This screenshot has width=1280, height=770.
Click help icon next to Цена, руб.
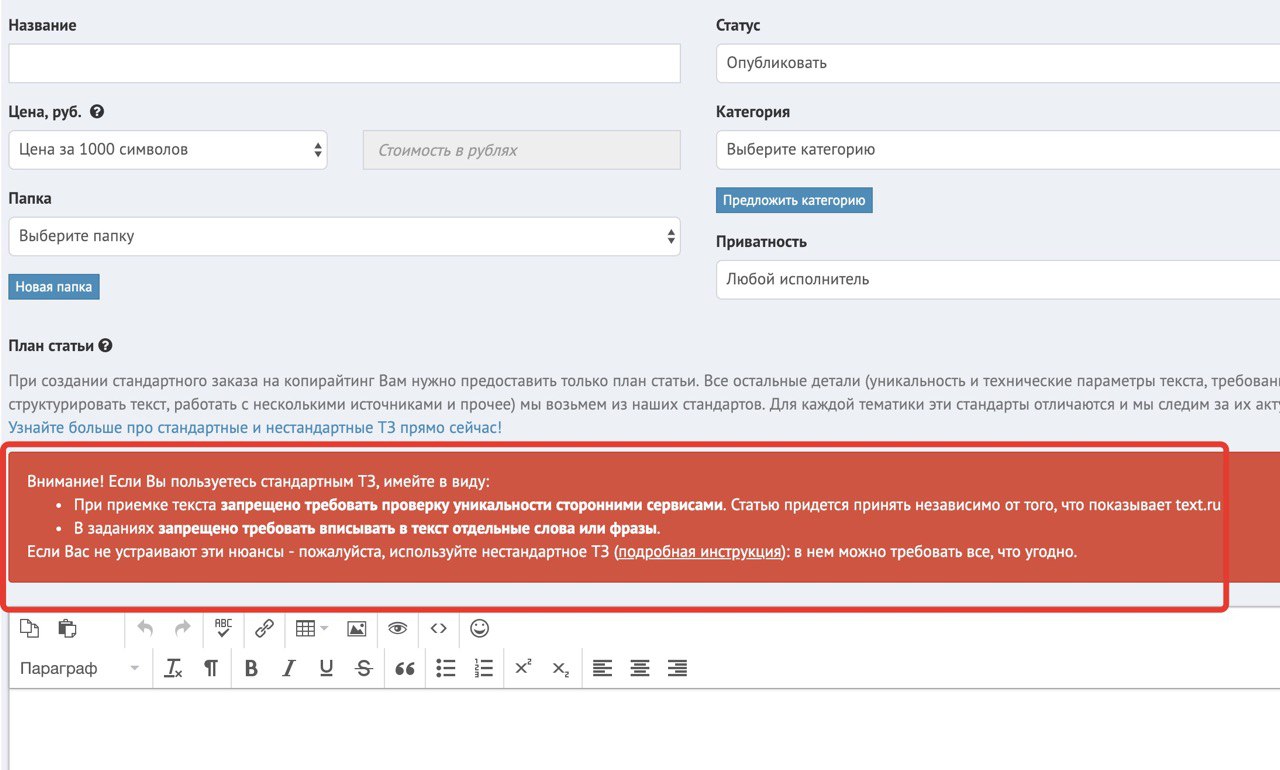[x=97, y=112]
